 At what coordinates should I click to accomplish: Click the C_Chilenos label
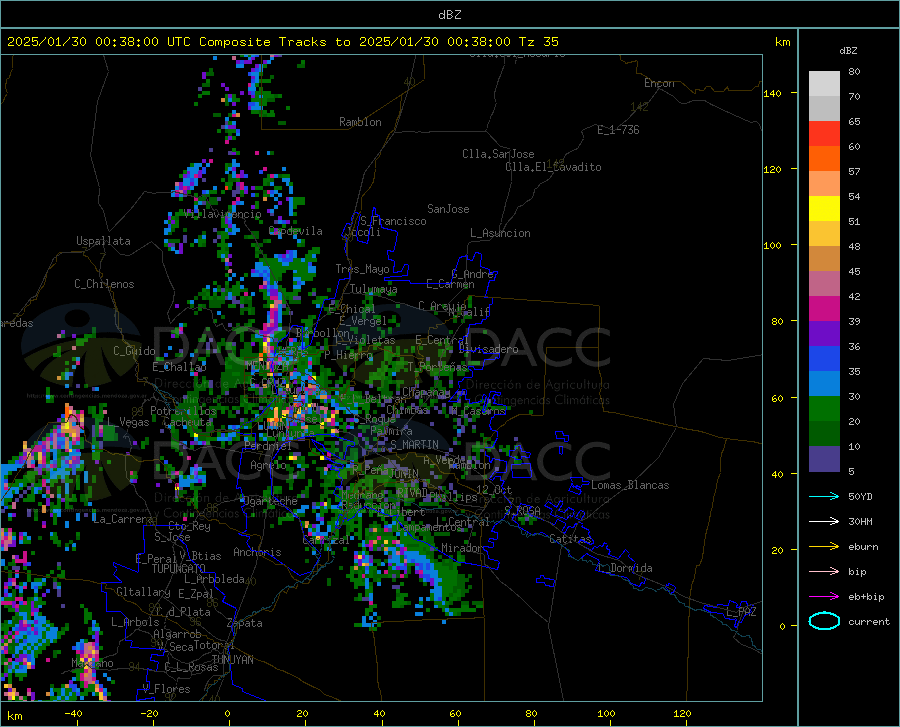104,284
